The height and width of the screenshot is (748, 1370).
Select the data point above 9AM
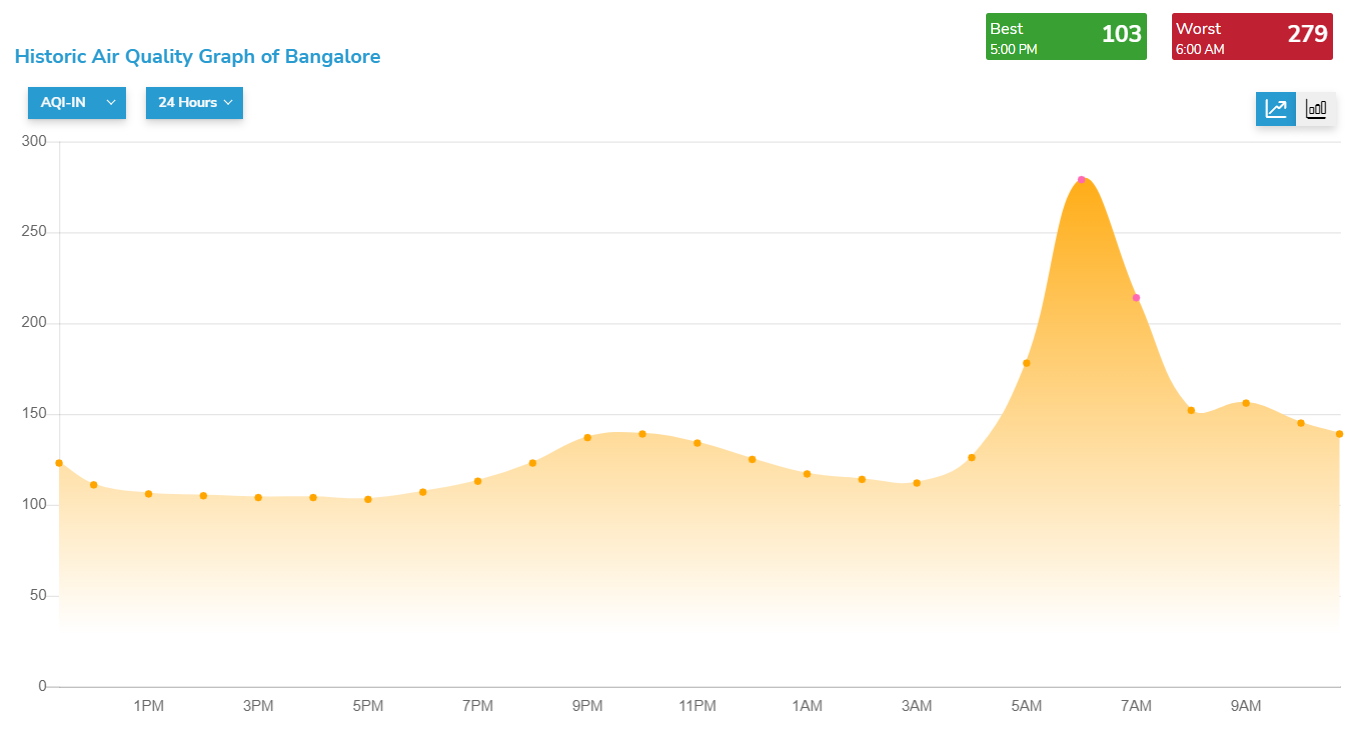click(1246, 403)
